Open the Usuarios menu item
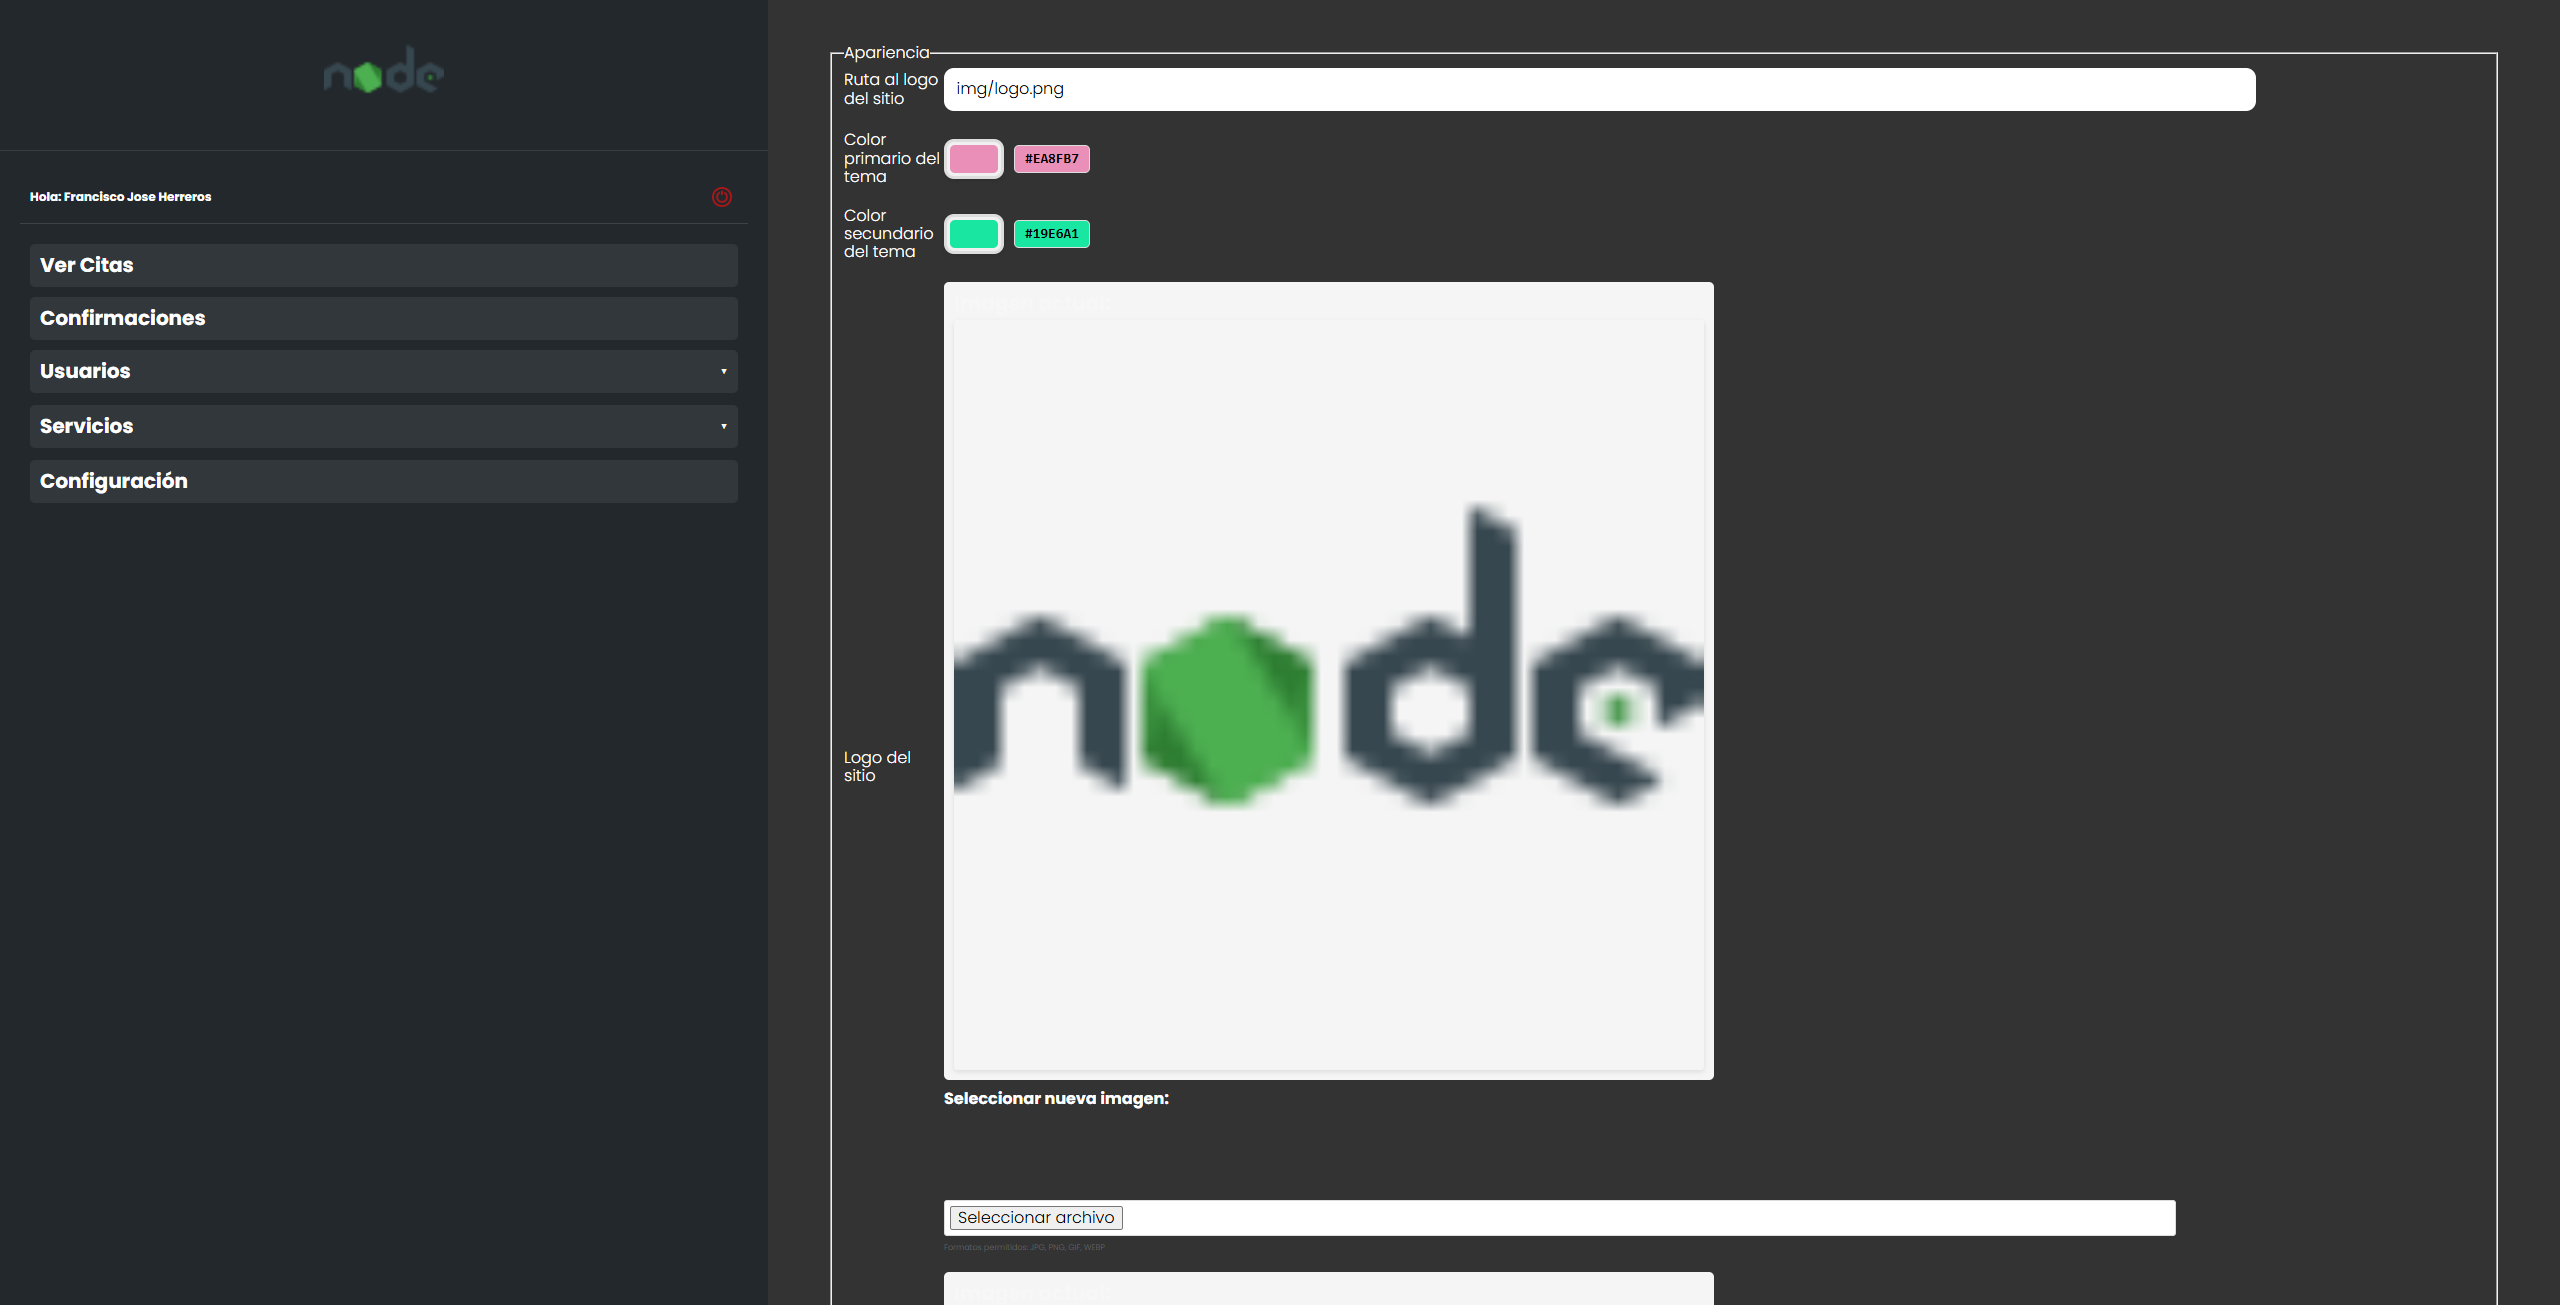The width and height of the screenshot is (2560, 1305). (x=384, y=371)
